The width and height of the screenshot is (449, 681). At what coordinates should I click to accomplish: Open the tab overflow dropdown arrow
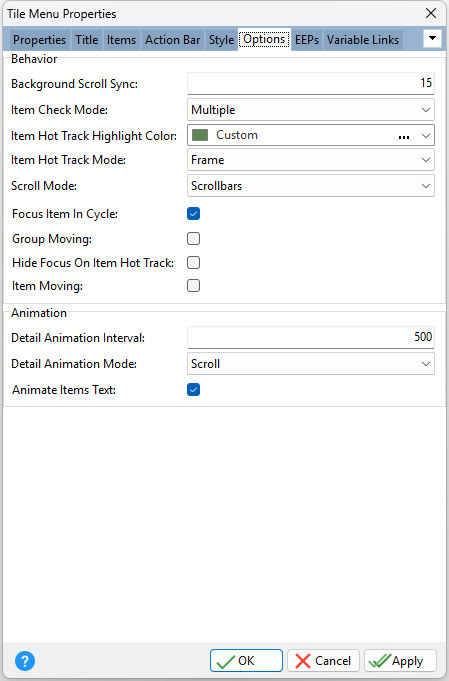(432, 39)
